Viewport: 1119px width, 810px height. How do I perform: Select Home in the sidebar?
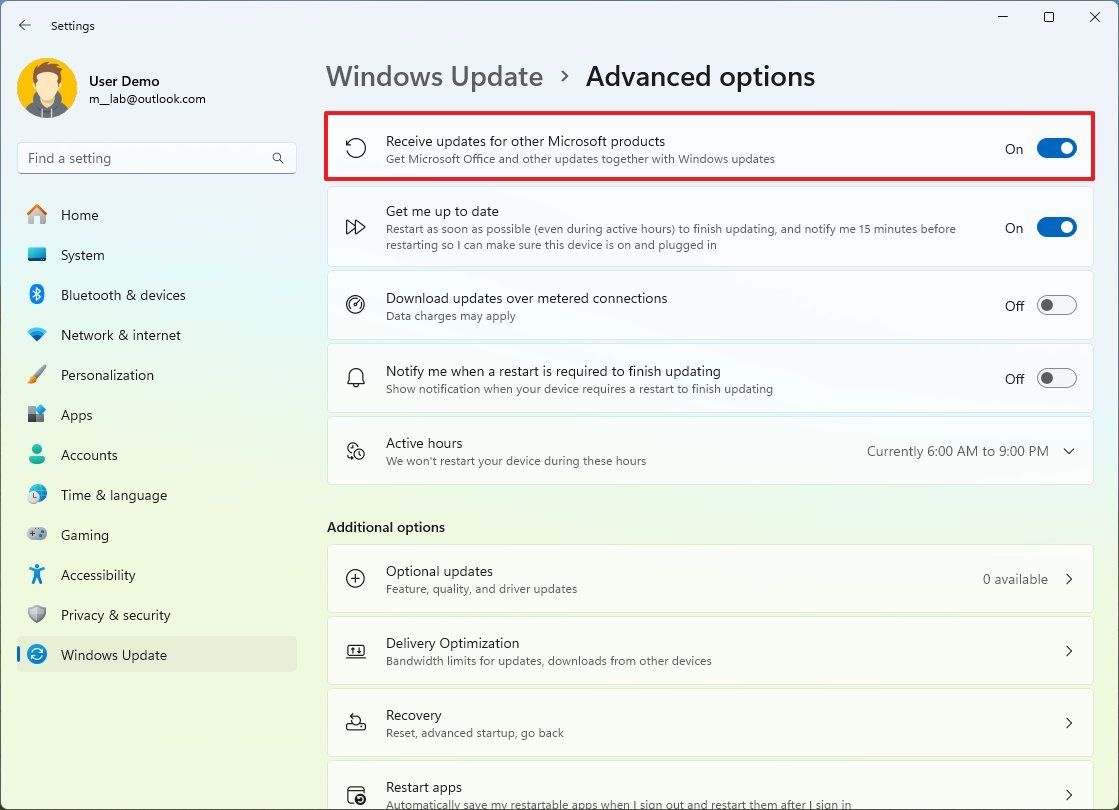(x=79, y=215)
